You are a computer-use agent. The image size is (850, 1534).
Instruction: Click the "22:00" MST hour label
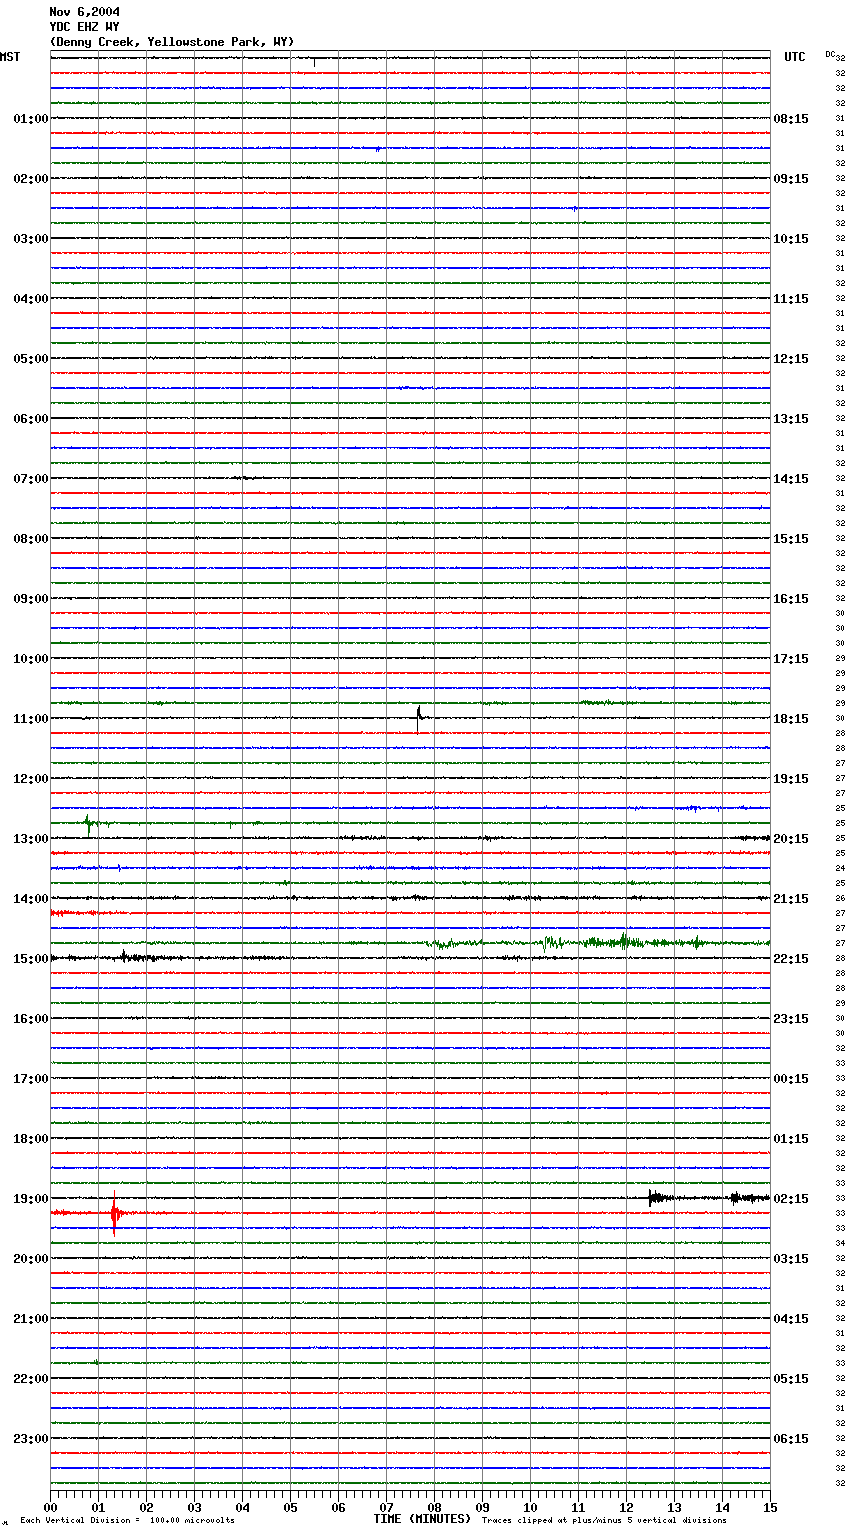click(x=31, y=1379)
